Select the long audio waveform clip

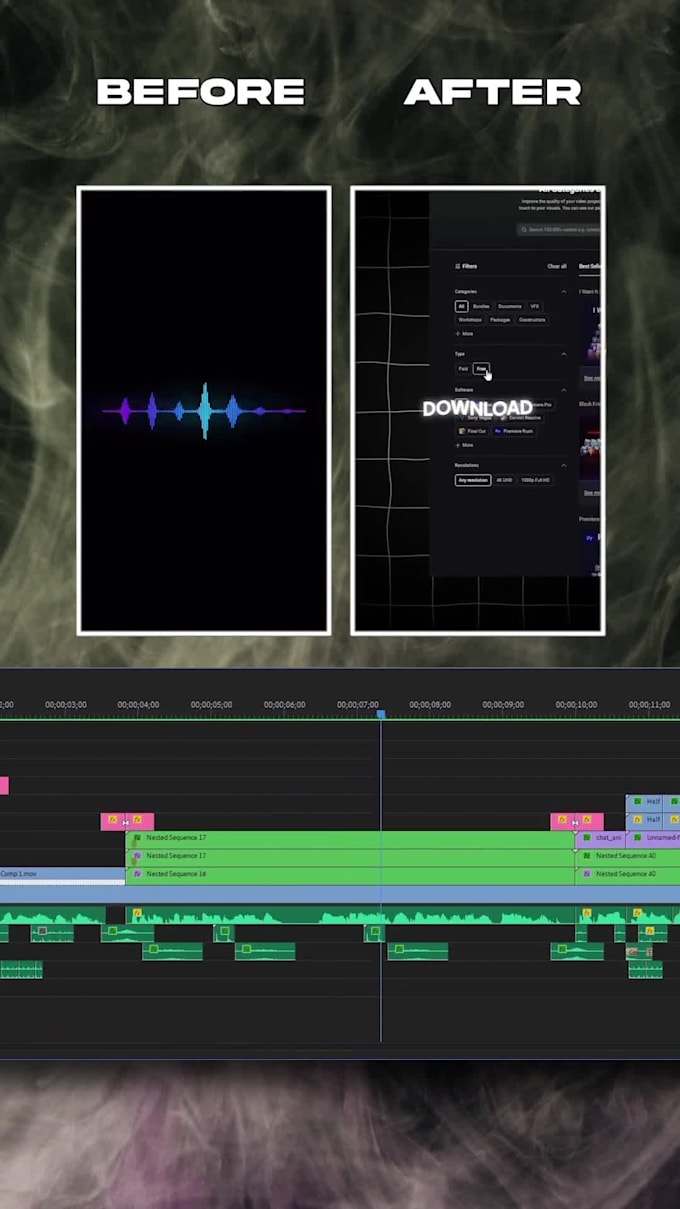tap(350, 915)
